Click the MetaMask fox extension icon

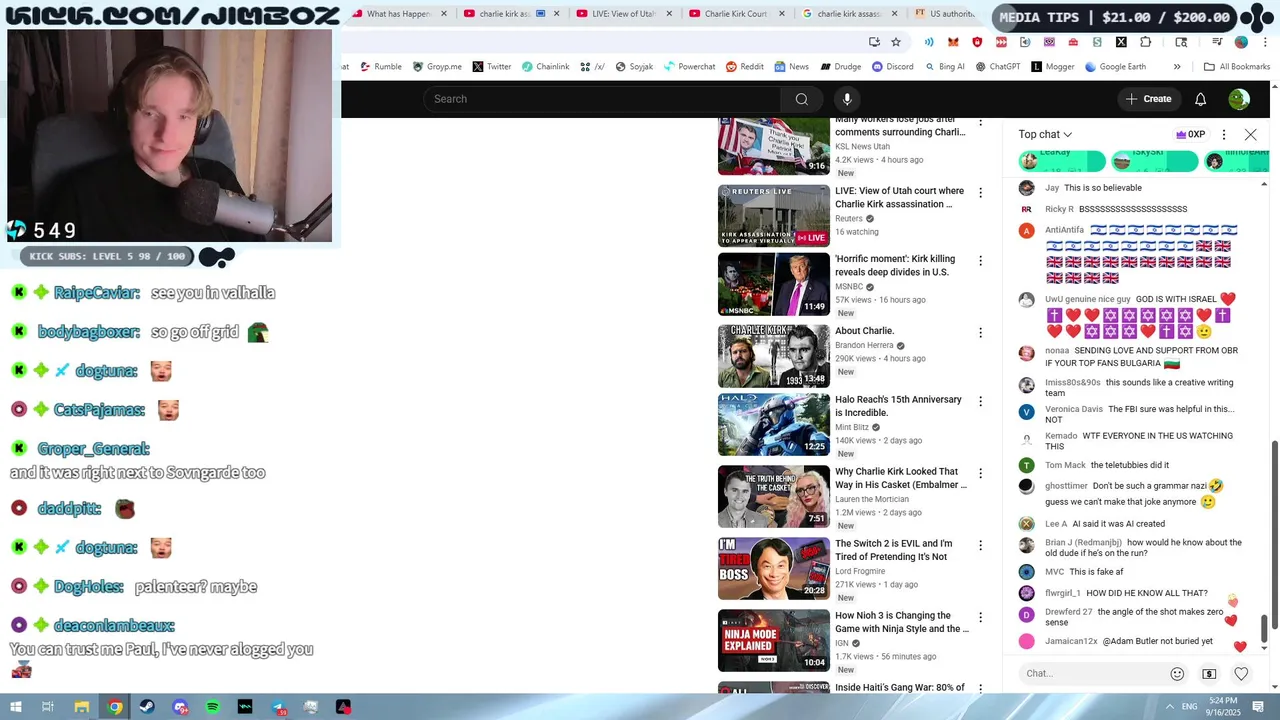(953, 42)
